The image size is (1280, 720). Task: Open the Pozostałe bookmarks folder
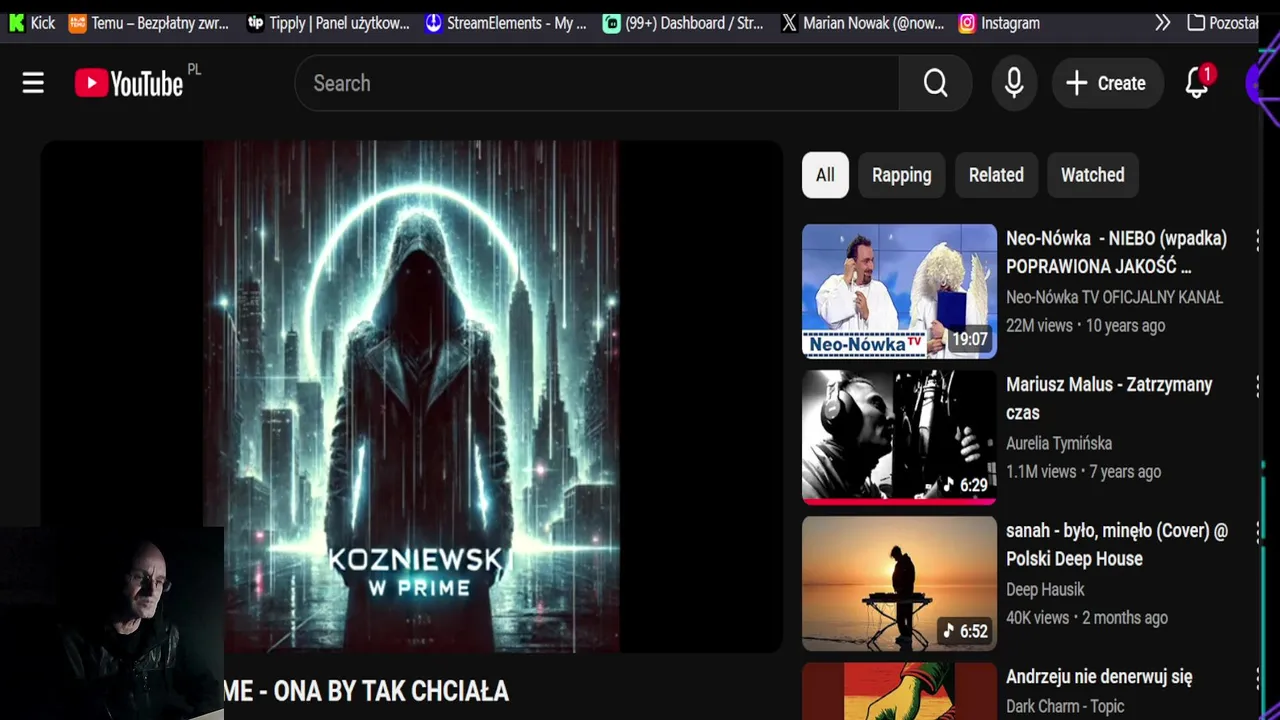tap(1222, 23)
